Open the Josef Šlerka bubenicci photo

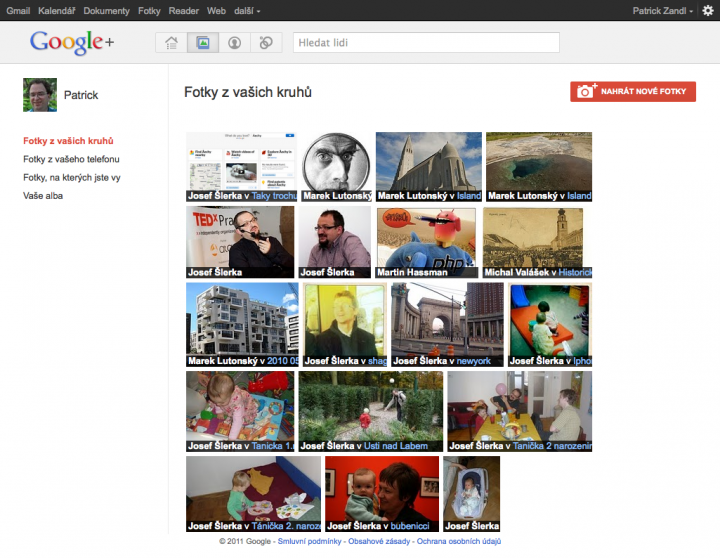382,494
